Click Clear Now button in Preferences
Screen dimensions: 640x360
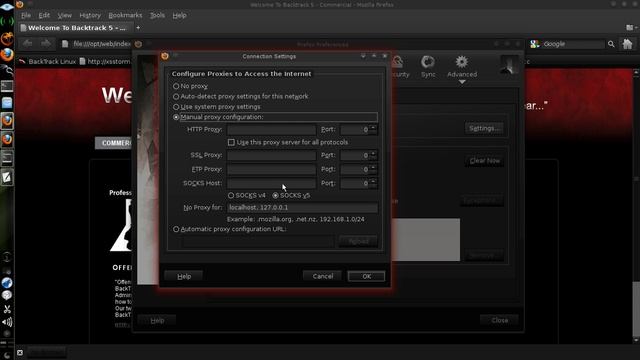(484, 161)
